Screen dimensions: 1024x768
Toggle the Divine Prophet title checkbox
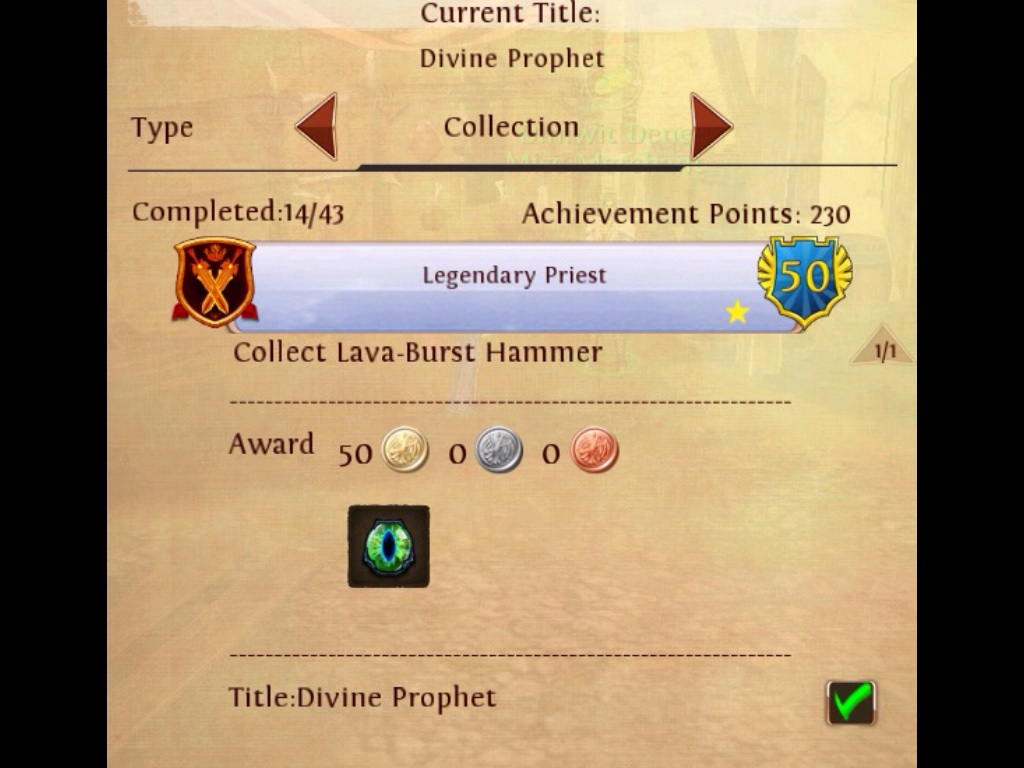click(x=851, y=703)
